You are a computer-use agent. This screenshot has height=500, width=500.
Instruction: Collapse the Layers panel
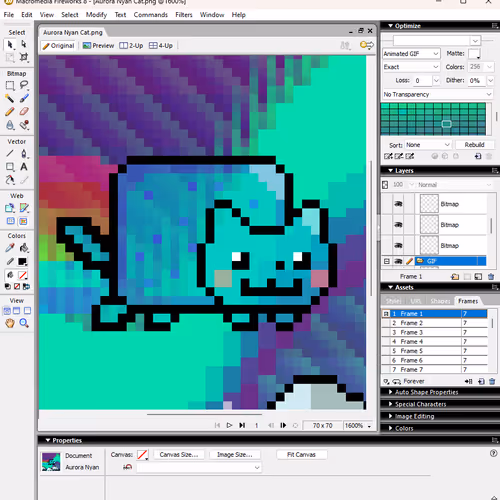tap(391, 170)
